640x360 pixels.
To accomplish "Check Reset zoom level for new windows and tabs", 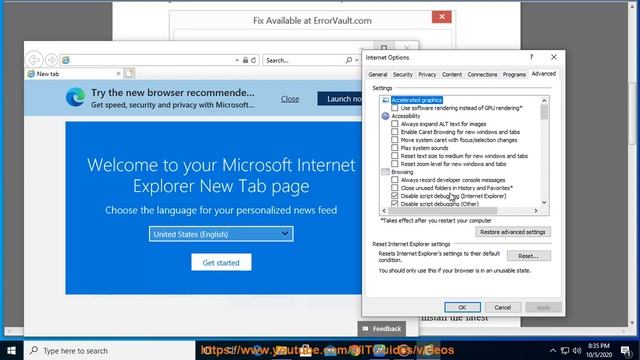I will 394,164.
